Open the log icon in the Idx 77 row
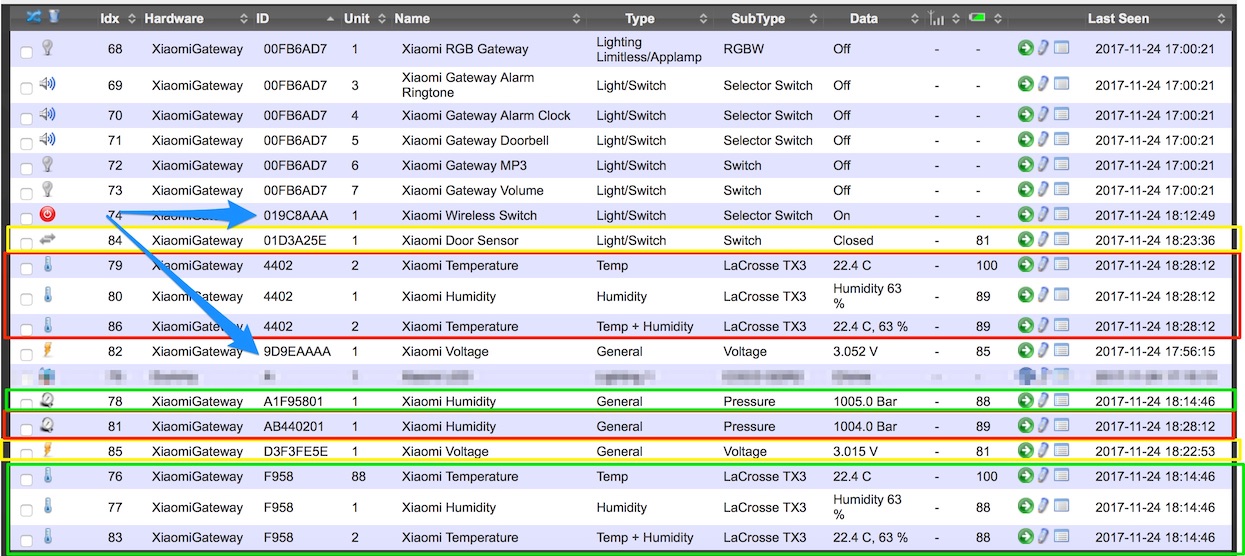 tap(1061, 507)
